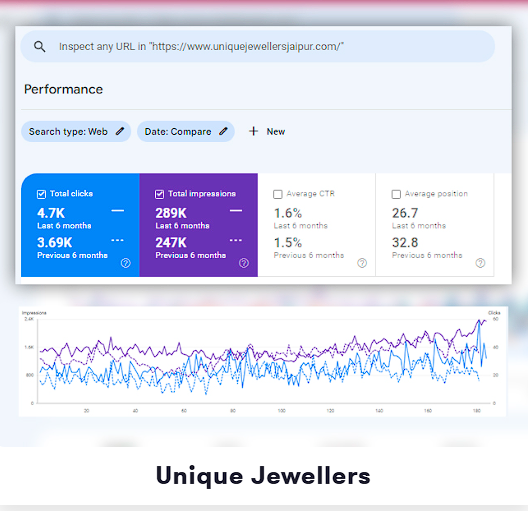This screenshot has width=528, height=511.
Task: Click pencil icon on Search type chip
Action: point(120,131)
